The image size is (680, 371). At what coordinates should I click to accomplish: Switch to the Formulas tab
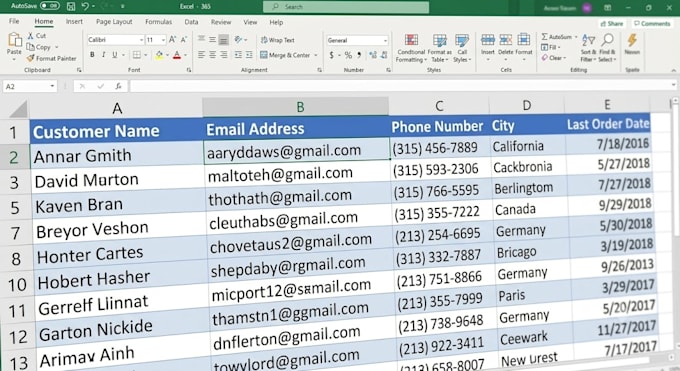pyautogui.click(x=158, y=21)
